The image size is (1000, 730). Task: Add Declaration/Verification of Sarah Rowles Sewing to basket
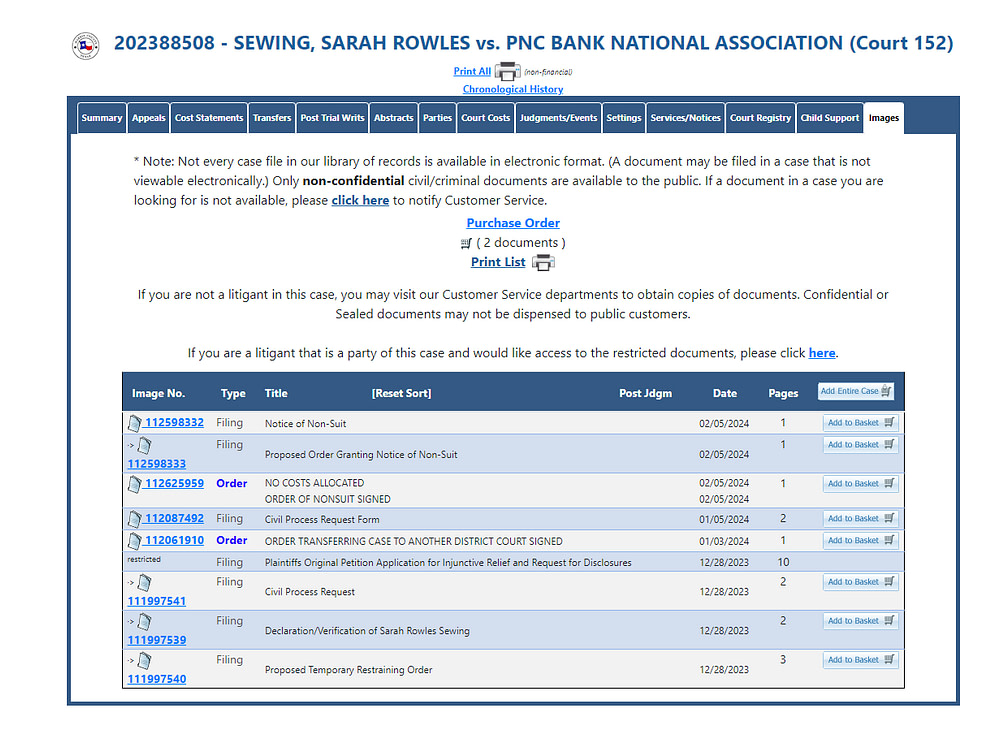pyautogui.click(x=860, y=621)
